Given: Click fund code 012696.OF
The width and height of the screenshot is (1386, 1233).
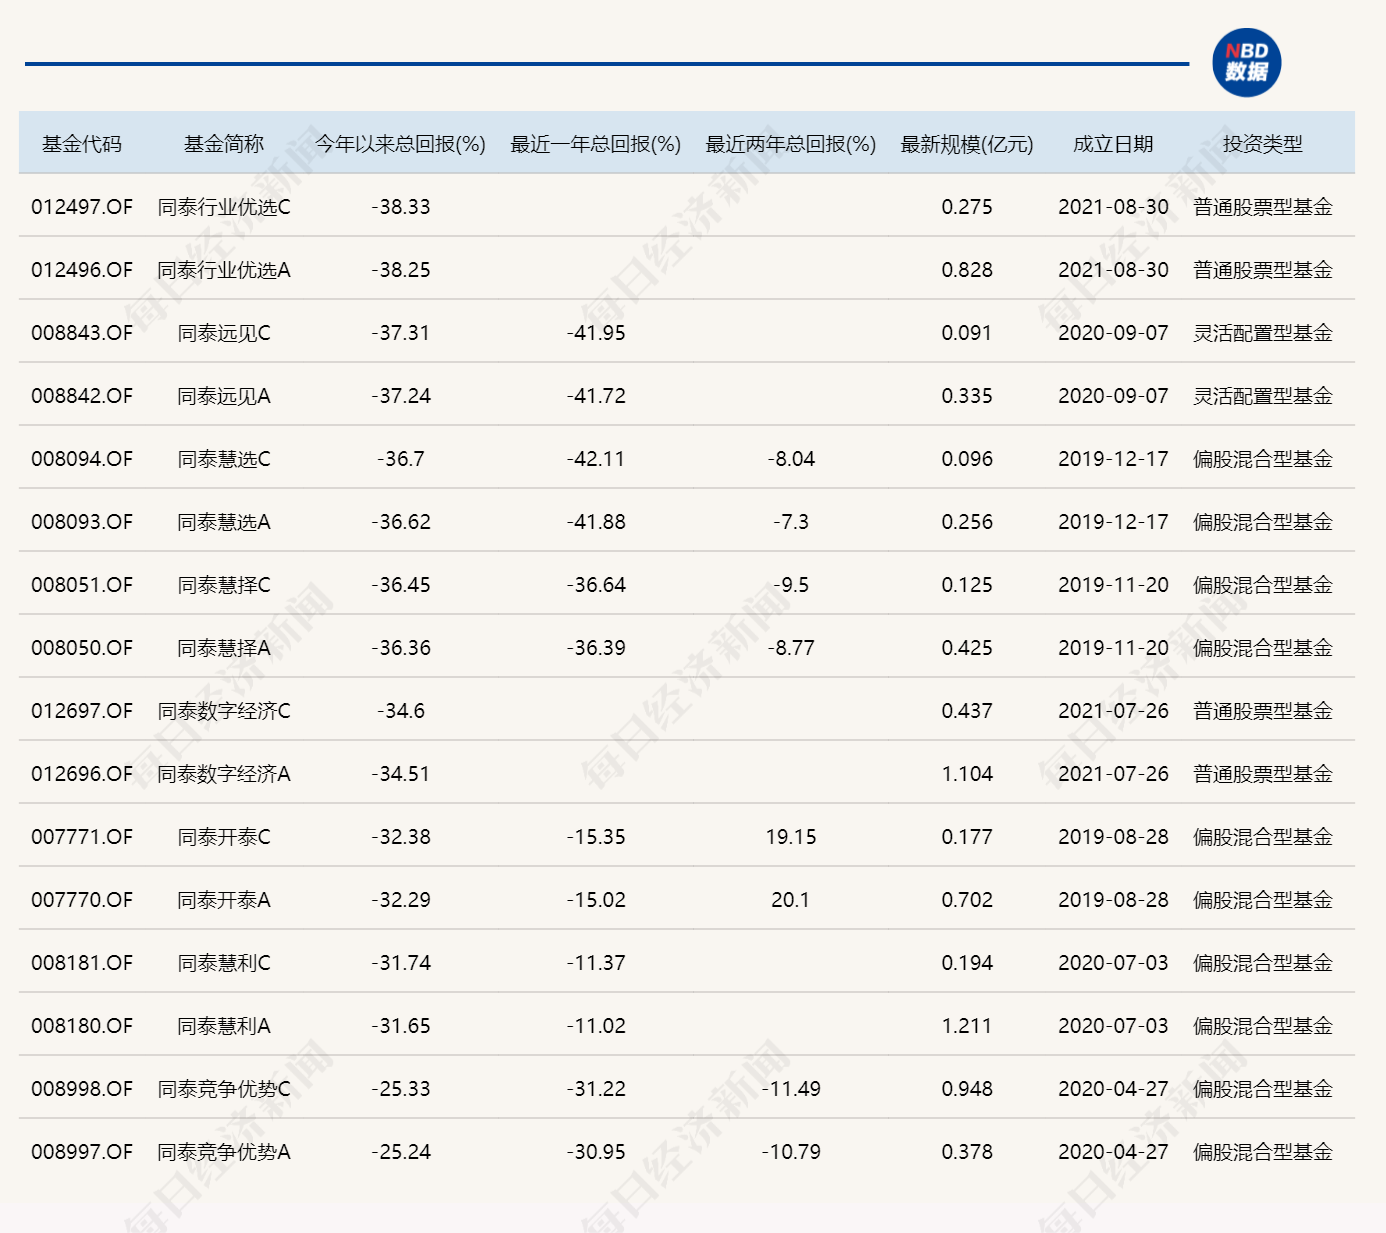Looking at the screenshot, I should pos(82,774).
